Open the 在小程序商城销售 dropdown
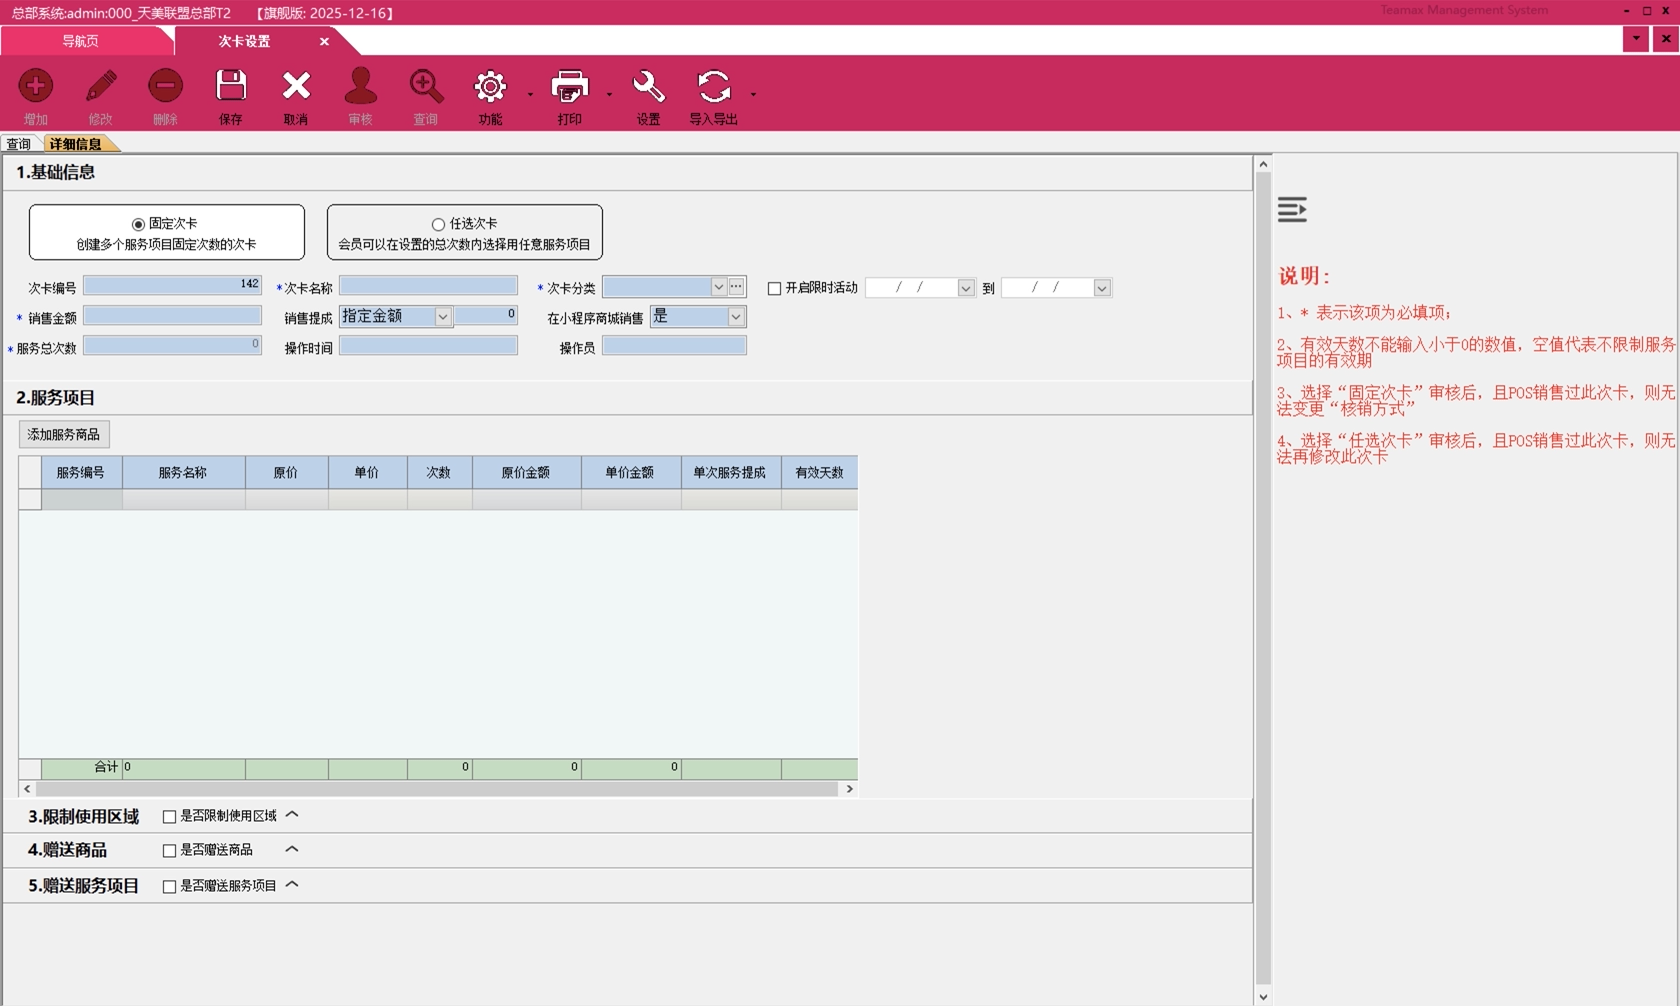Screen dimensions: 1680x1006 pos(735,317)
